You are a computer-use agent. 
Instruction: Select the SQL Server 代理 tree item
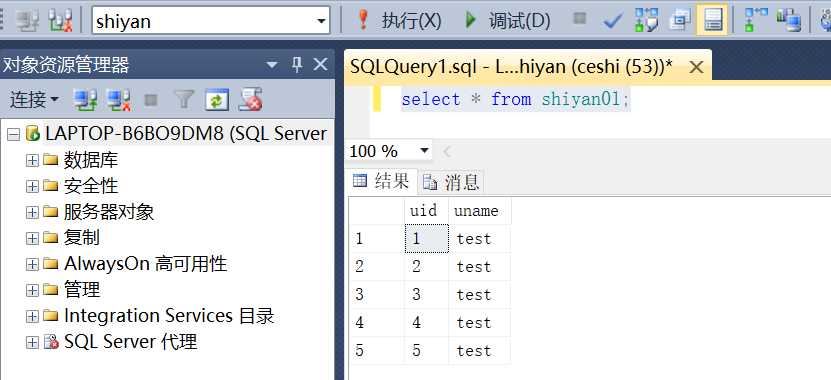click(x=130, y=342)
